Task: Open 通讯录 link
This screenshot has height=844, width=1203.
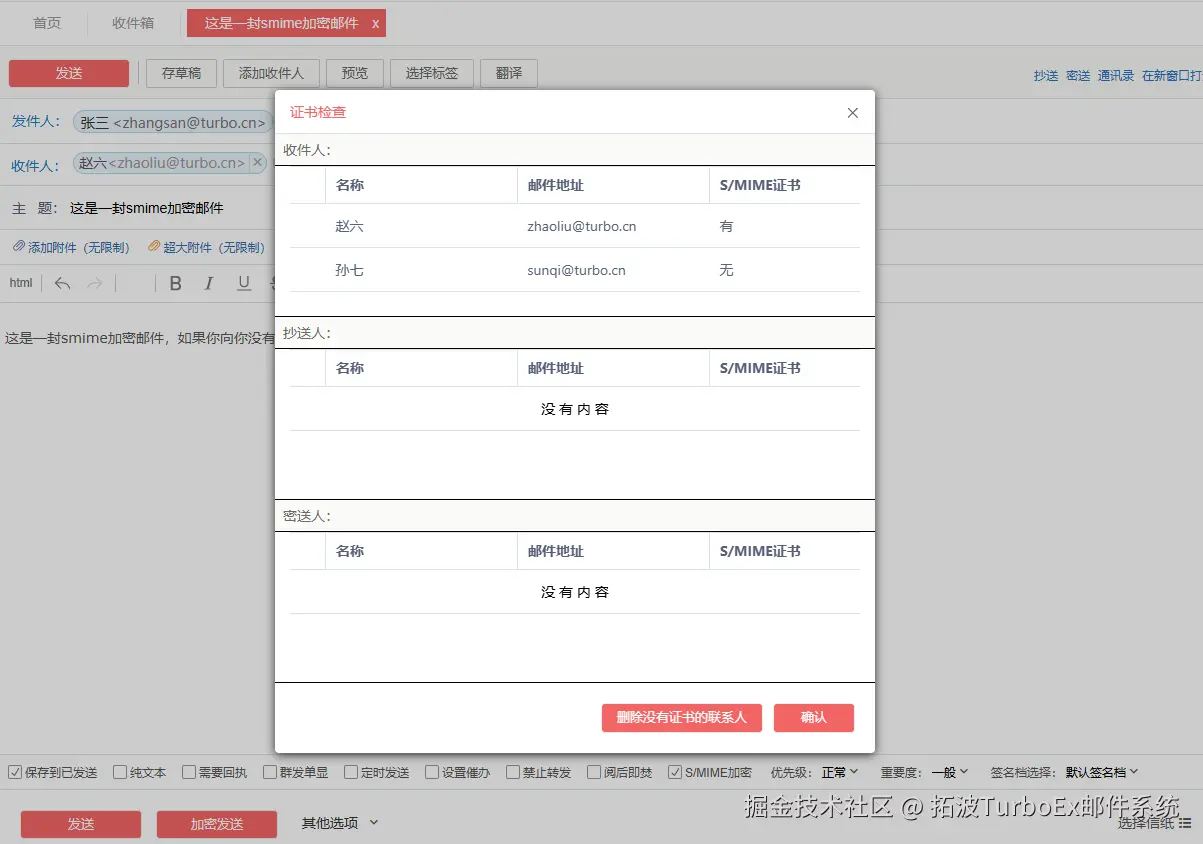Action: 1116,76
